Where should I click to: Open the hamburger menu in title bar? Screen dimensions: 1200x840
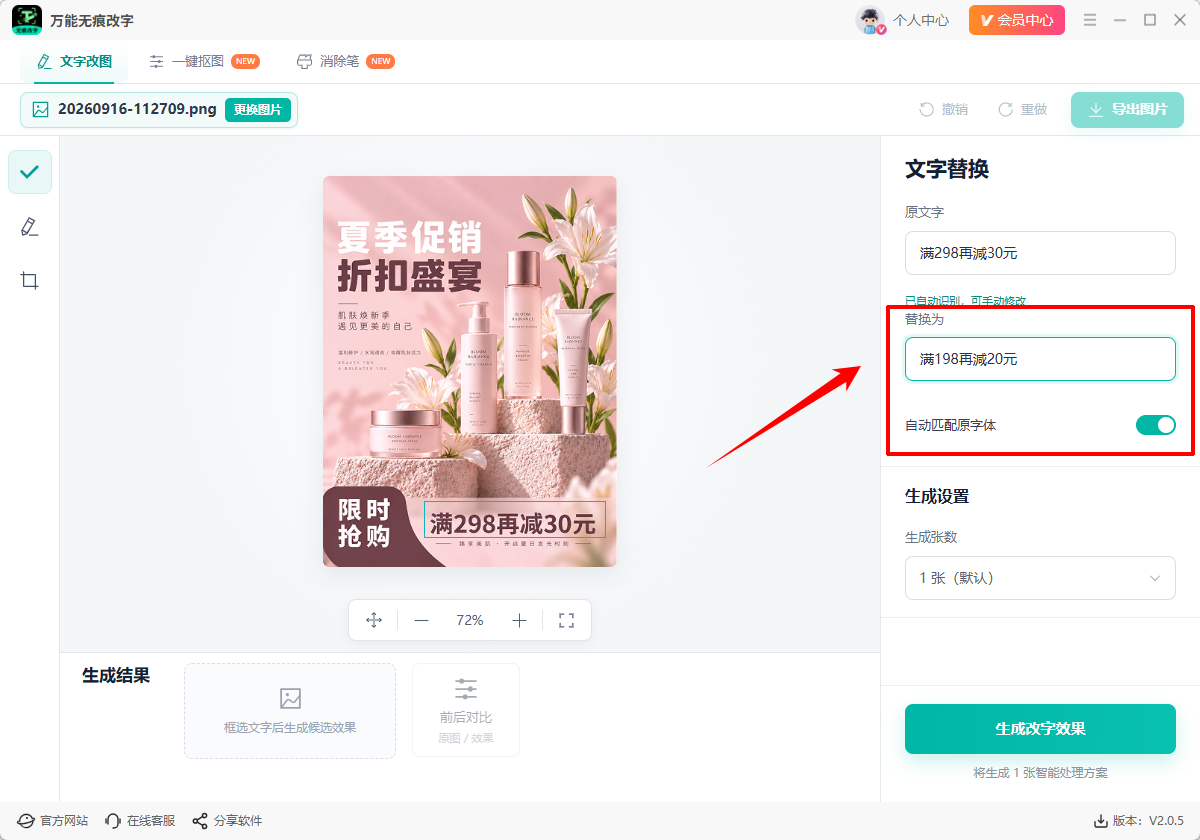(x=1090, y=20)
